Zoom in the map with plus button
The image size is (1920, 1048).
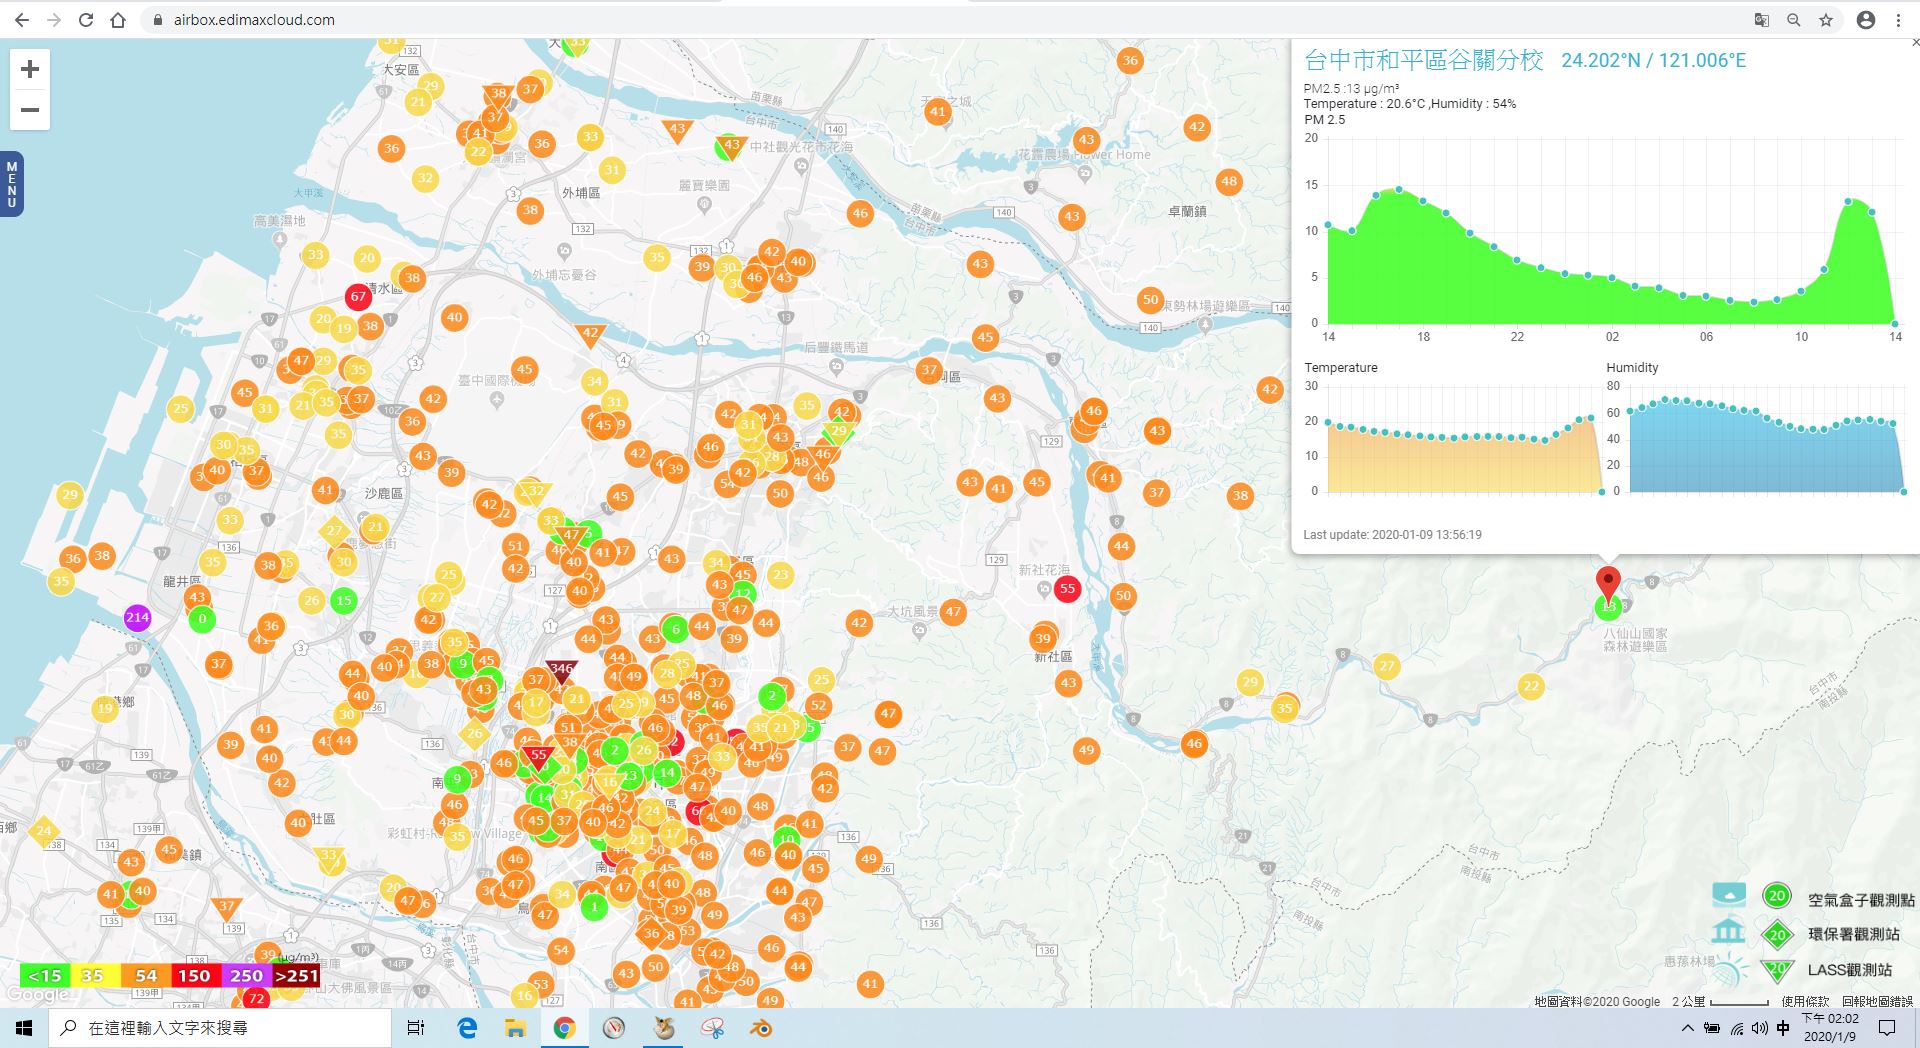[30, 69]
